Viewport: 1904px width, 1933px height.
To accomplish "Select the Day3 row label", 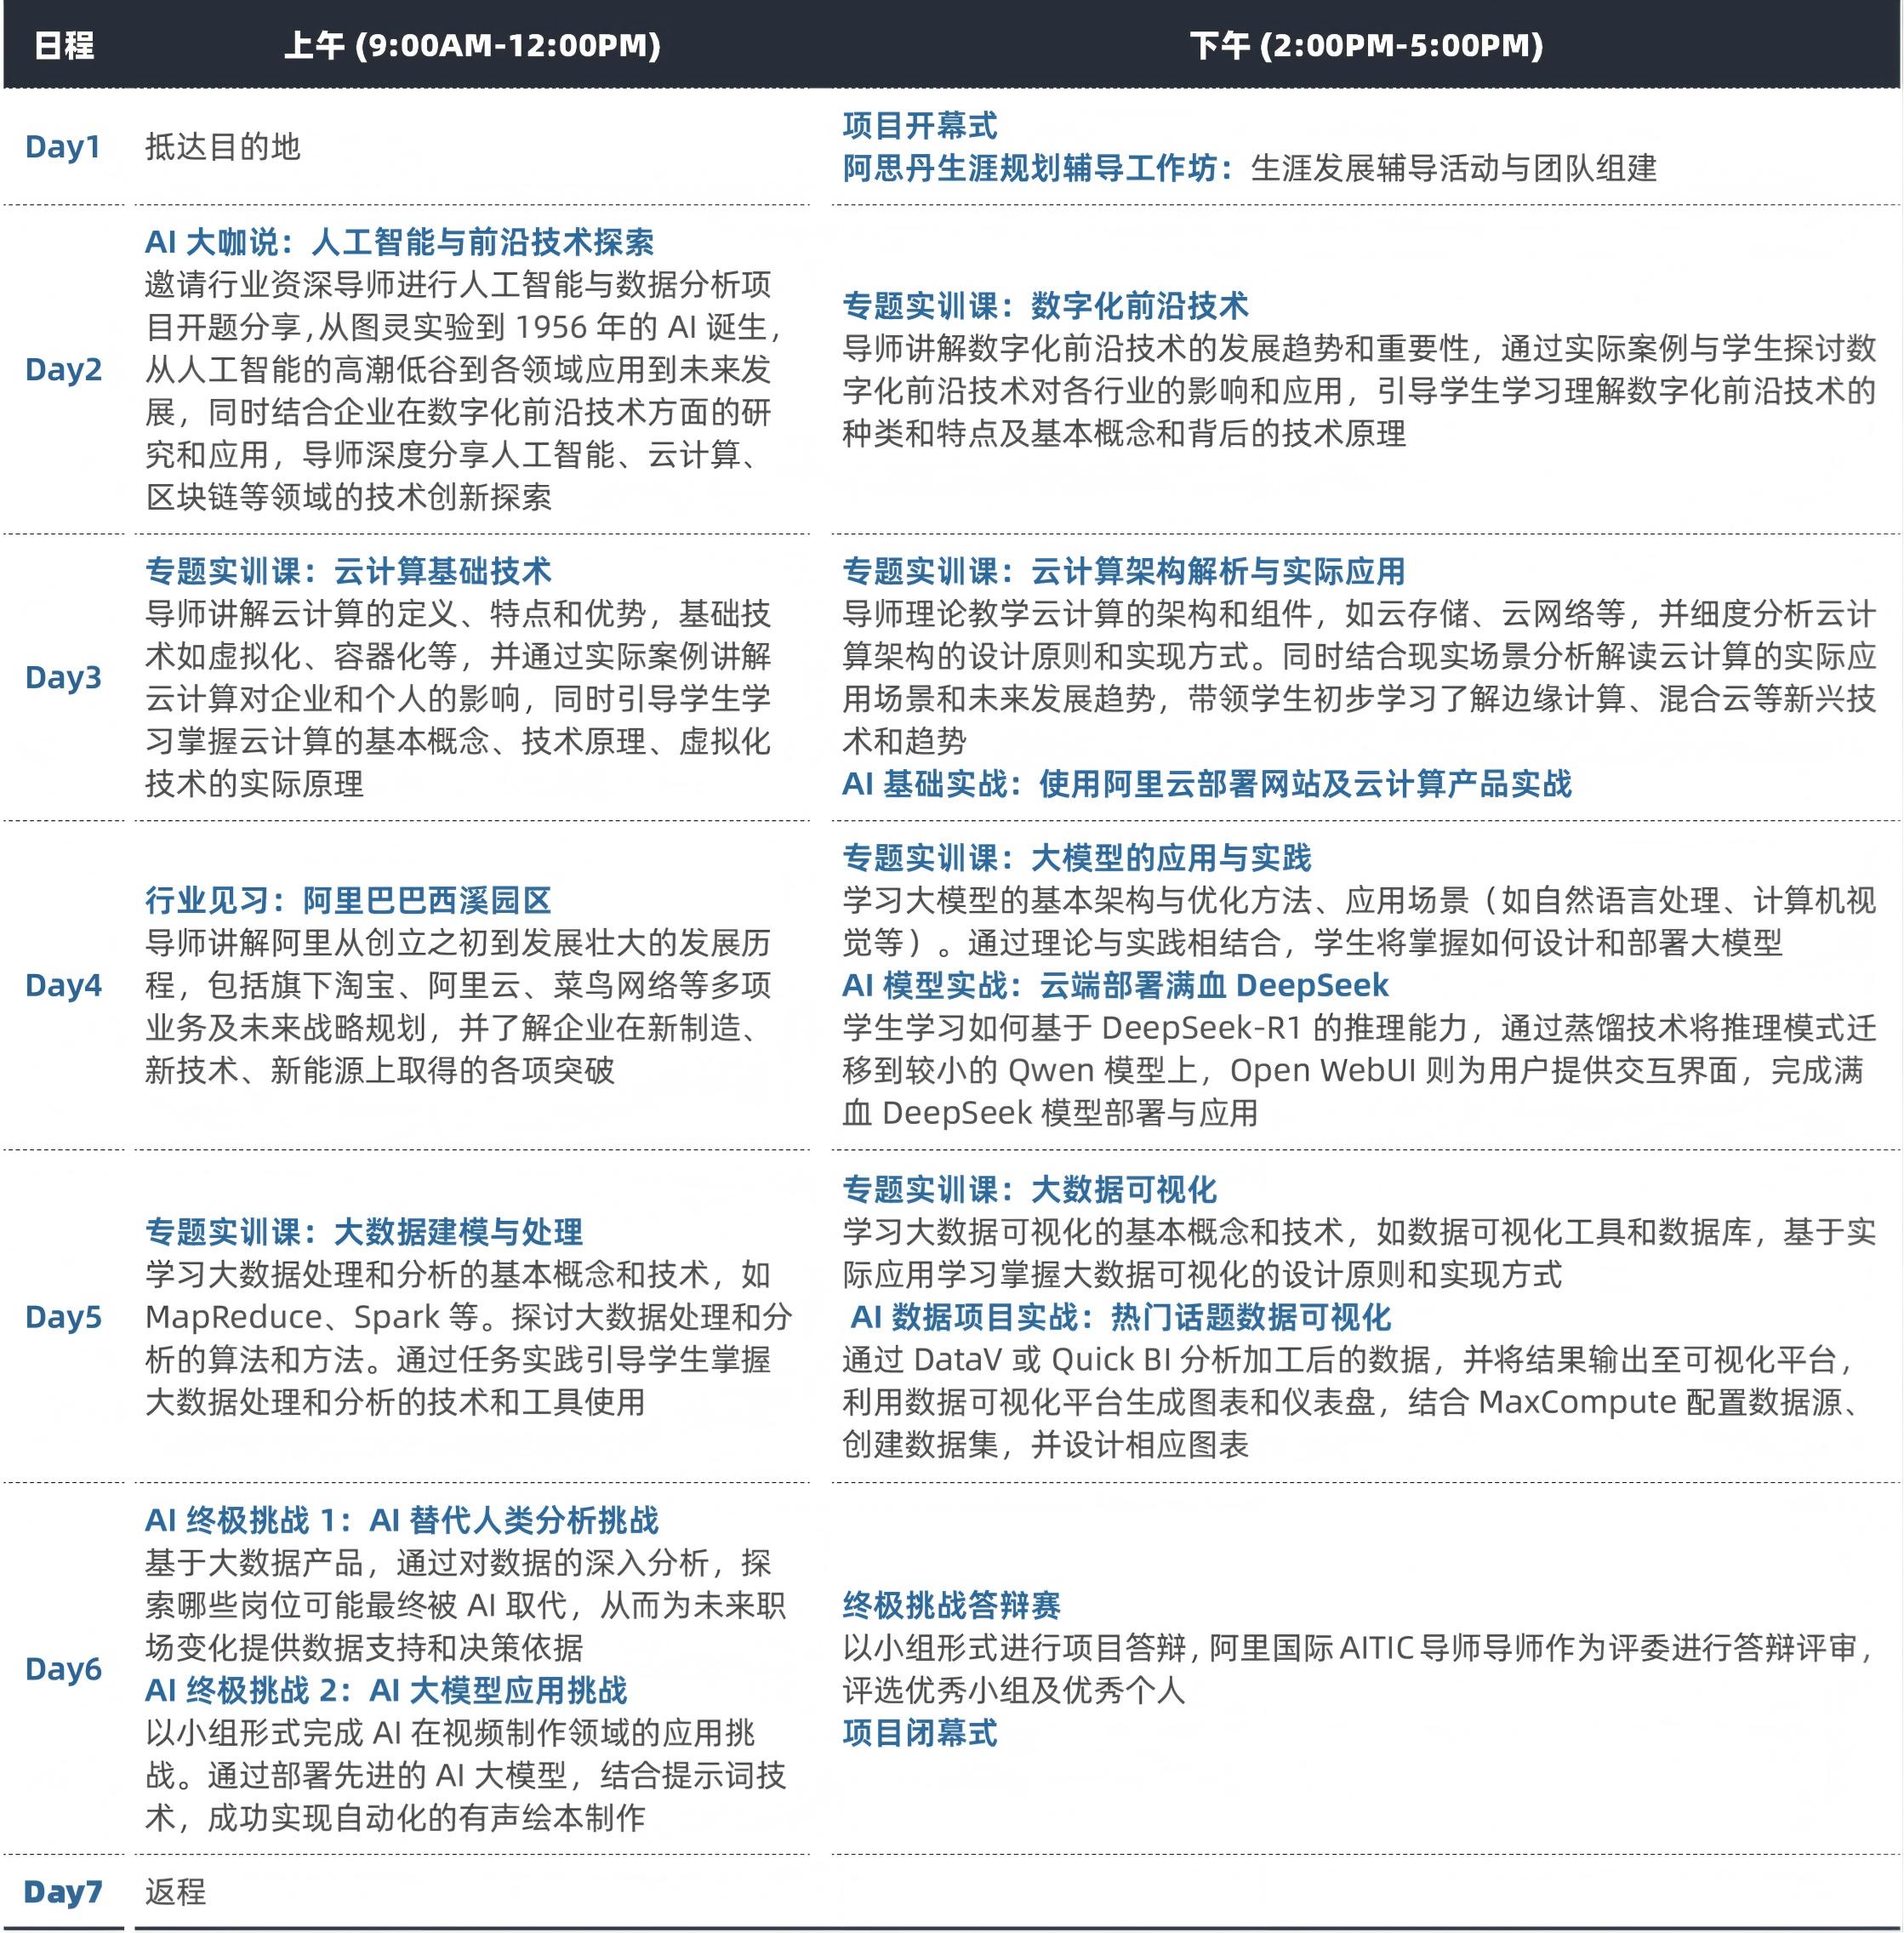I will pos(63,677).
